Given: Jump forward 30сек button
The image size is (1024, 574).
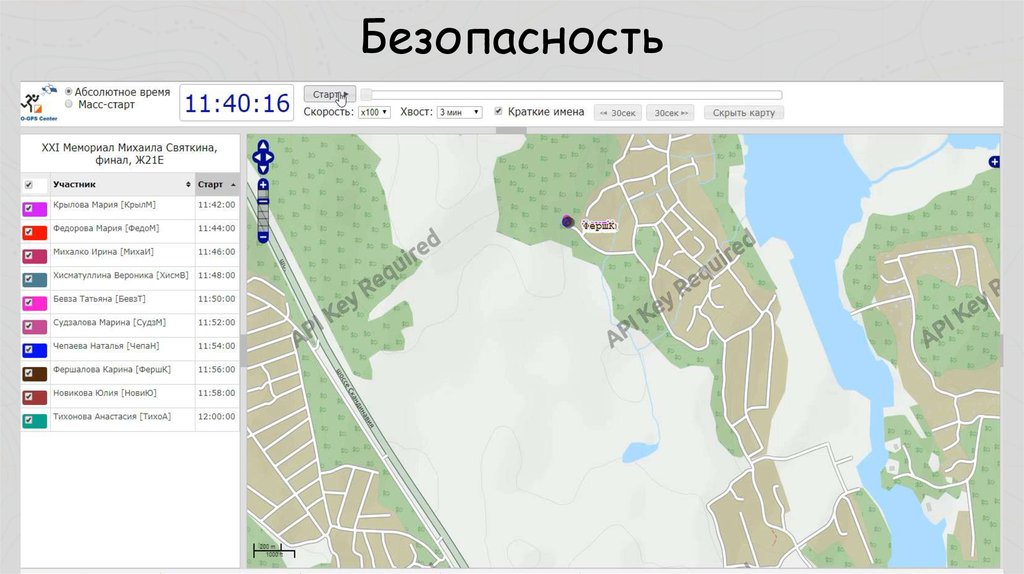Looking at the screenshot, I should 671,113.
